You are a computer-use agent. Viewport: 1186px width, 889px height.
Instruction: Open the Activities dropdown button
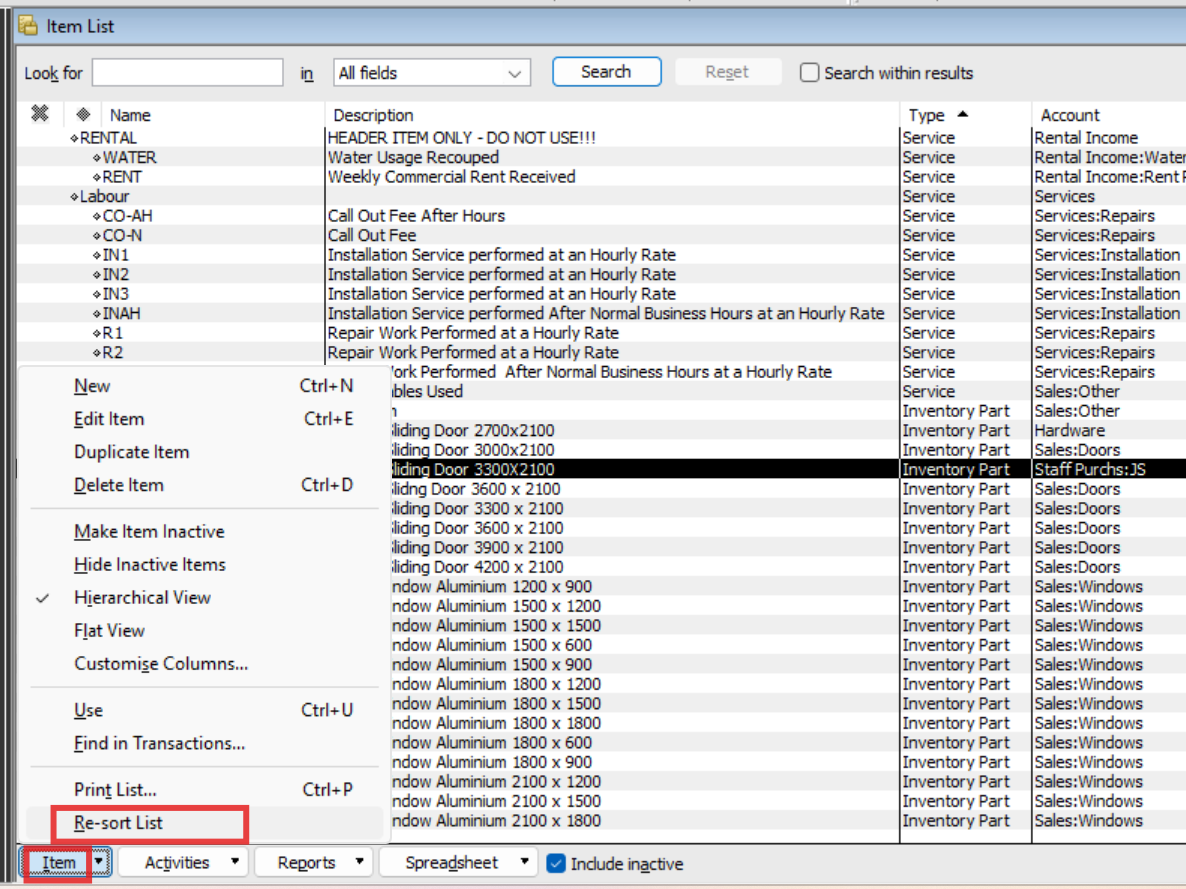pyautogui.click(x=182, y=863)
